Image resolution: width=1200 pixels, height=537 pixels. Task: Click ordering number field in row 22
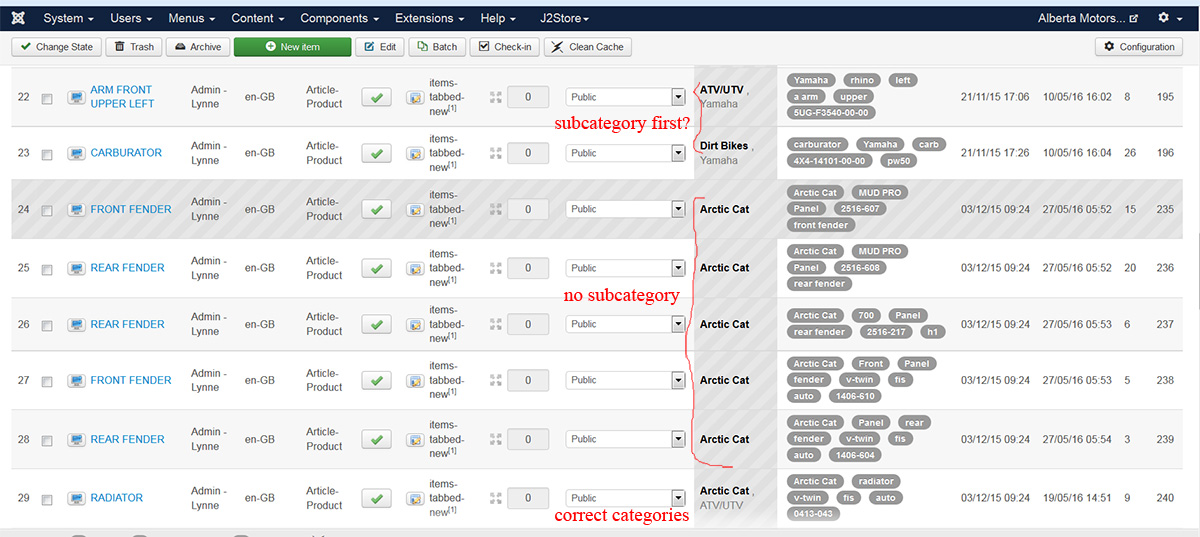528,97
